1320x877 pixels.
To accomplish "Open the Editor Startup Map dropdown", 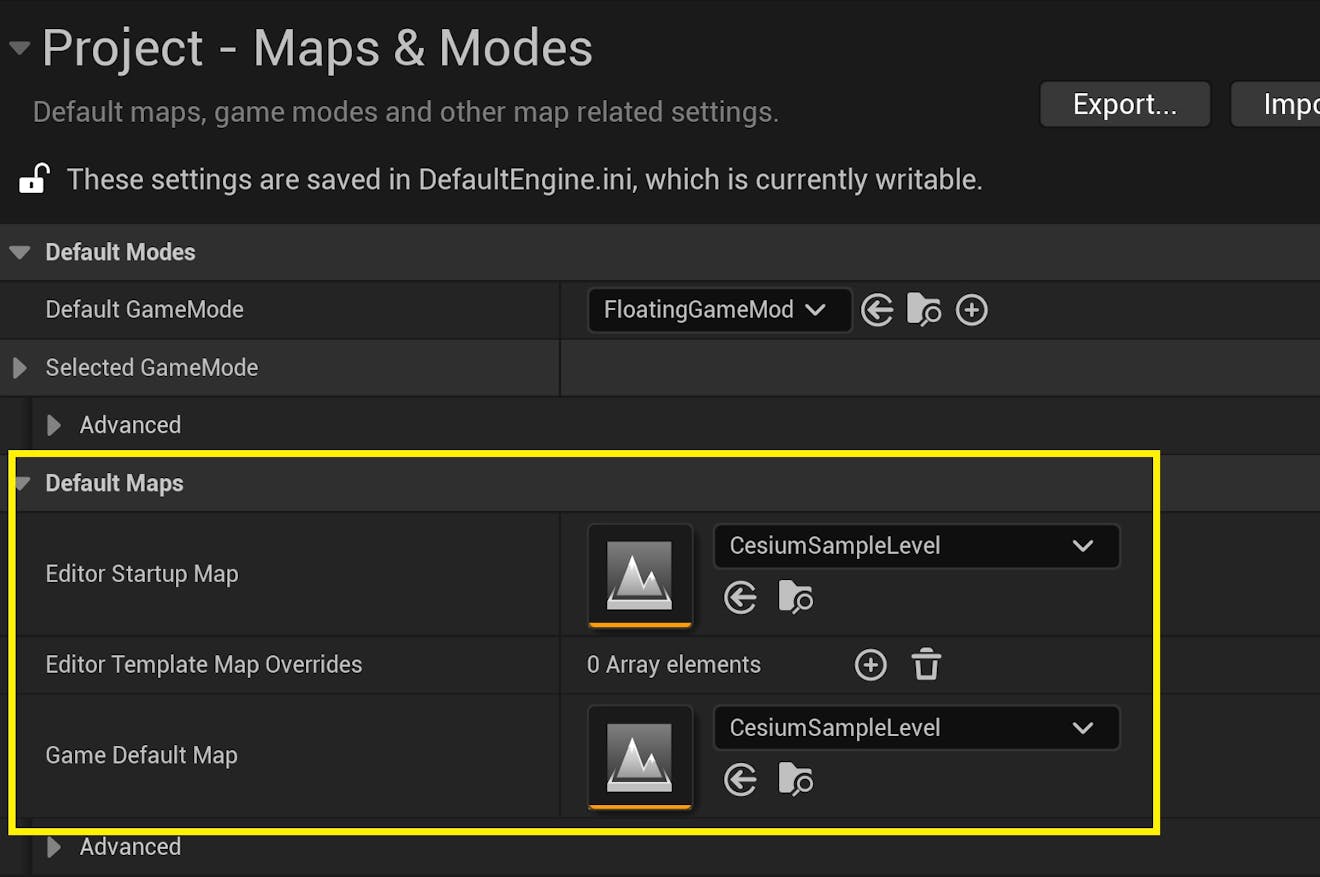I will pos(915,546).
